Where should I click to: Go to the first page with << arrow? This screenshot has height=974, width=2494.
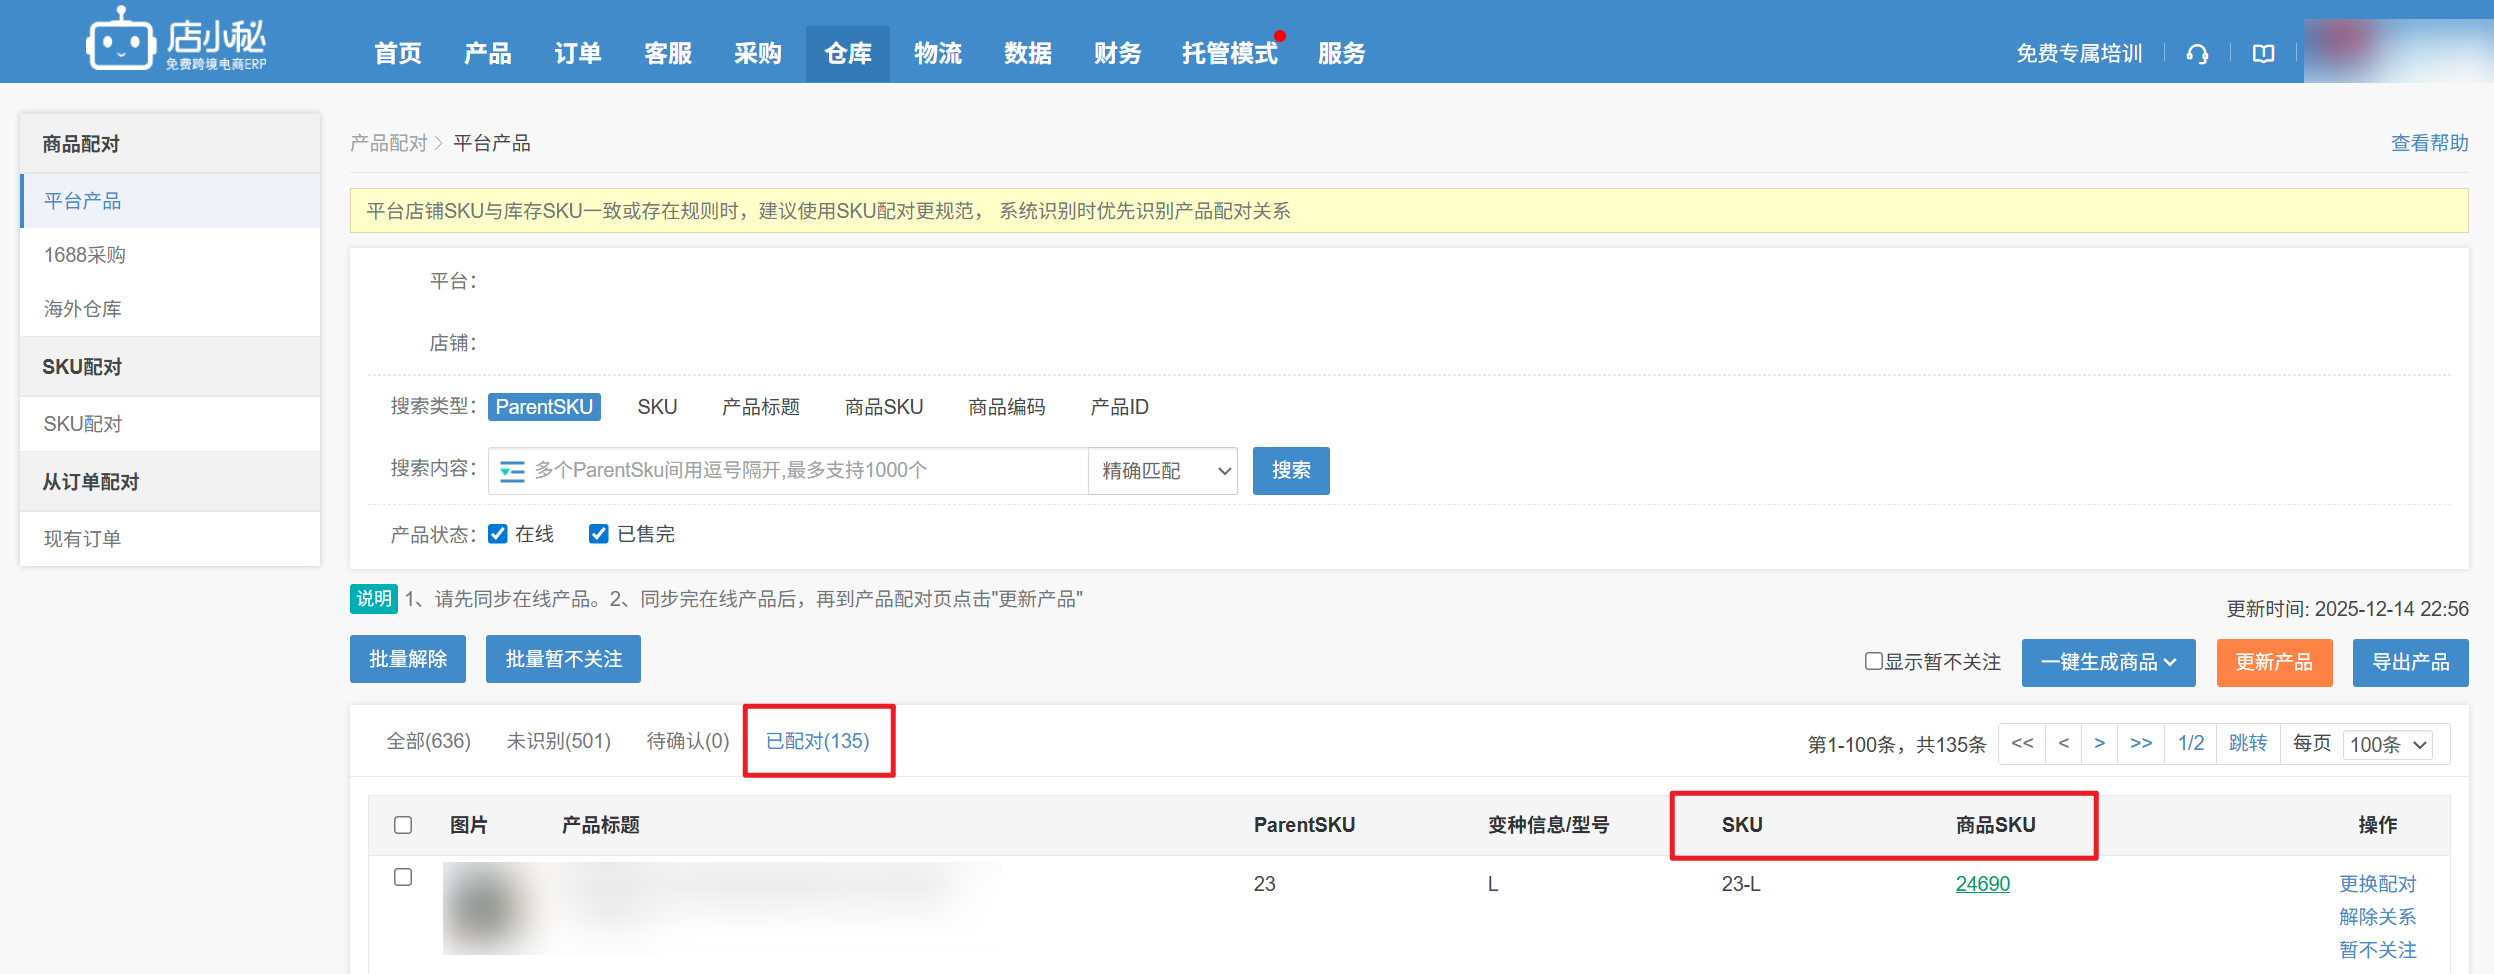2022,743
